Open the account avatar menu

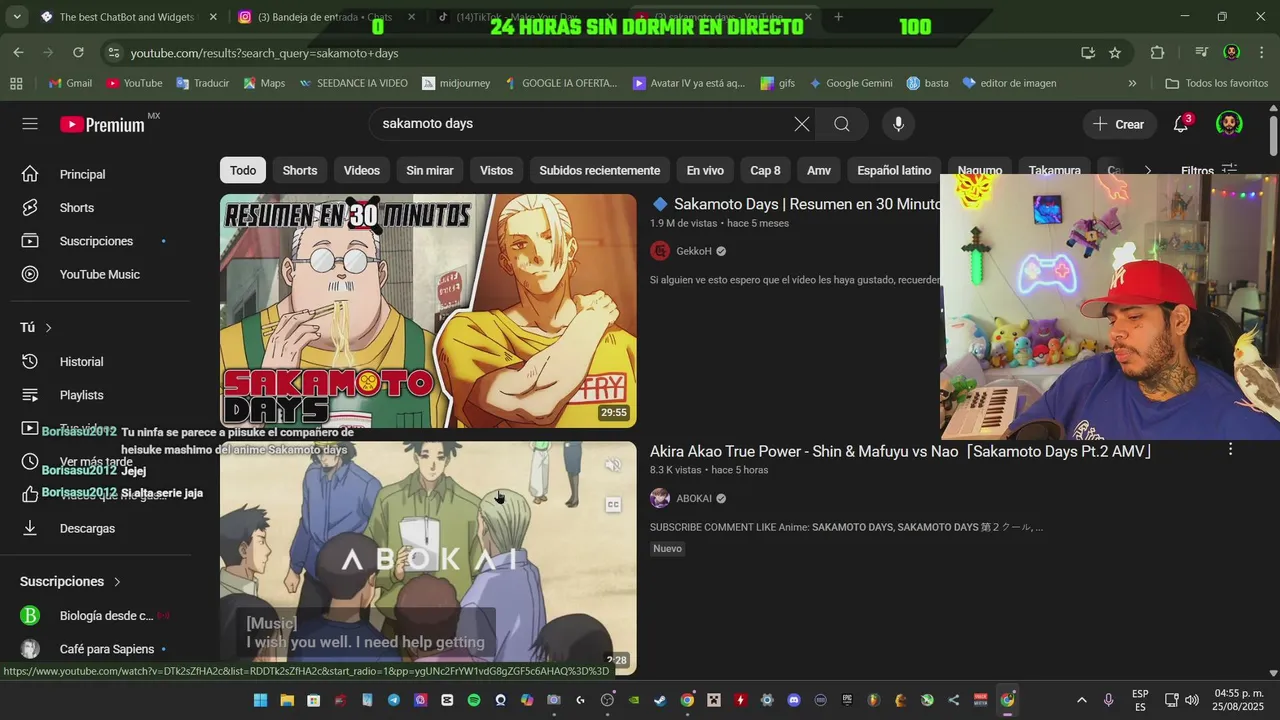[1229, 124]
